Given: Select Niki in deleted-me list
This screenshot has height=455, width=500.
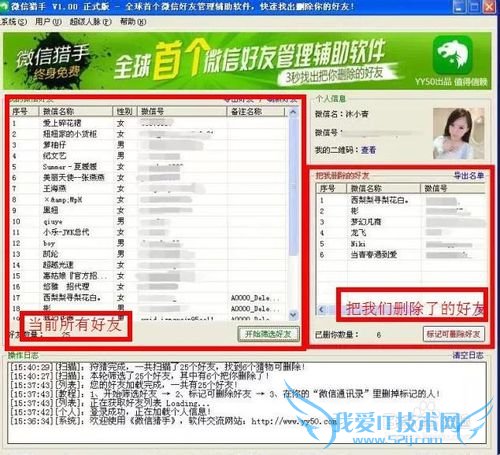Looking at the screenshot, I should [x=401, y=244].
